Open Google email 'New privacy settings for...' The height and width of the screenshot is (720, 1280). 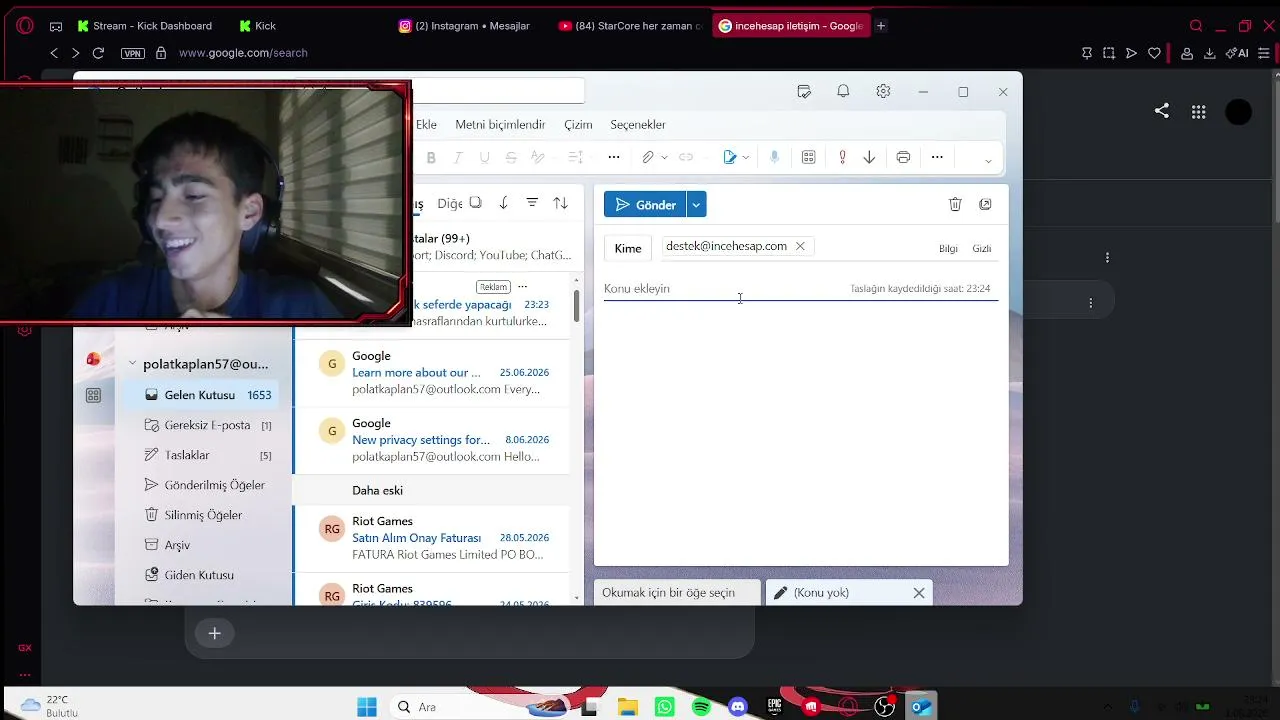point(432,440)
